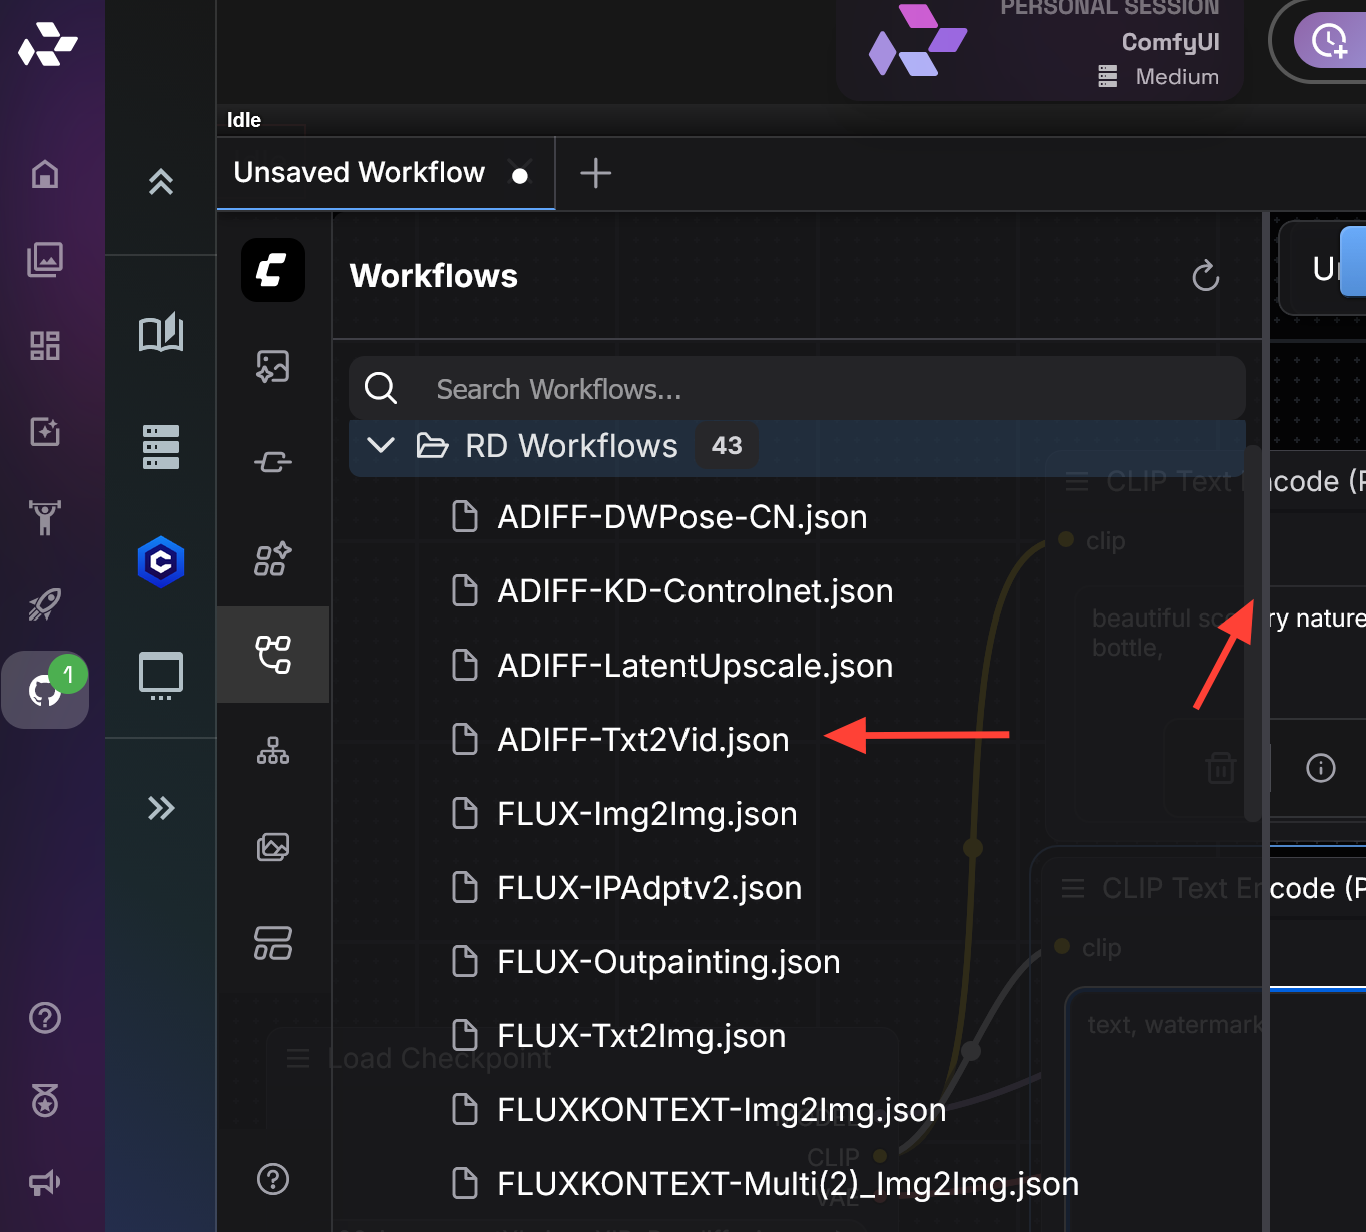Image resolution: width=1366 pixels, height=1232 pixels.
Task: Select the Workflows panel icon
Action: pyautogui.click(x=273, y=655)
